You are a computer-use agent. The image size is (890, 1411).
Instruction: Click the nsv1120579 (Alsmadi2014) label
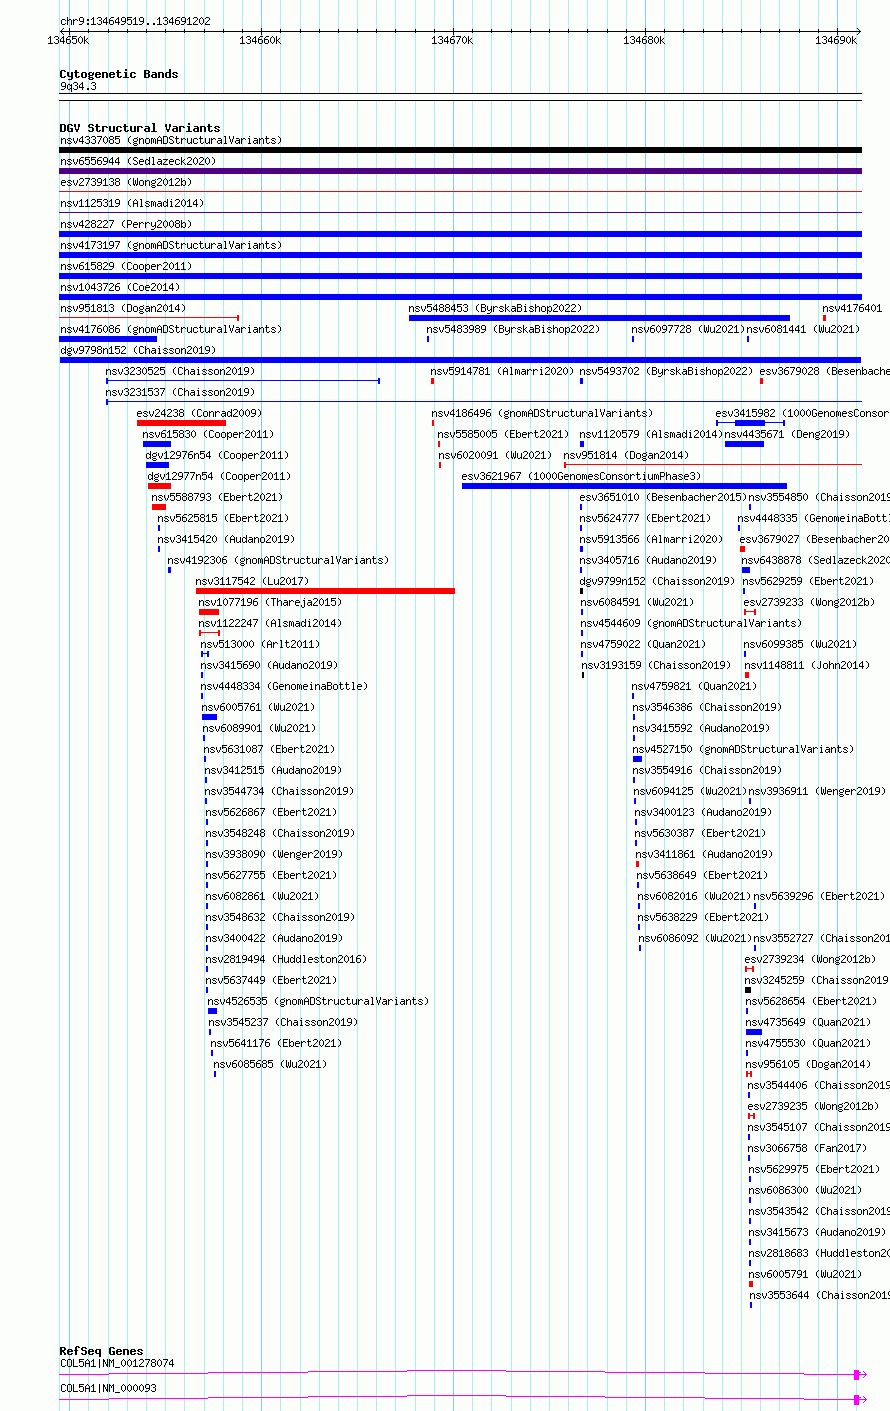tap(651, 434)
